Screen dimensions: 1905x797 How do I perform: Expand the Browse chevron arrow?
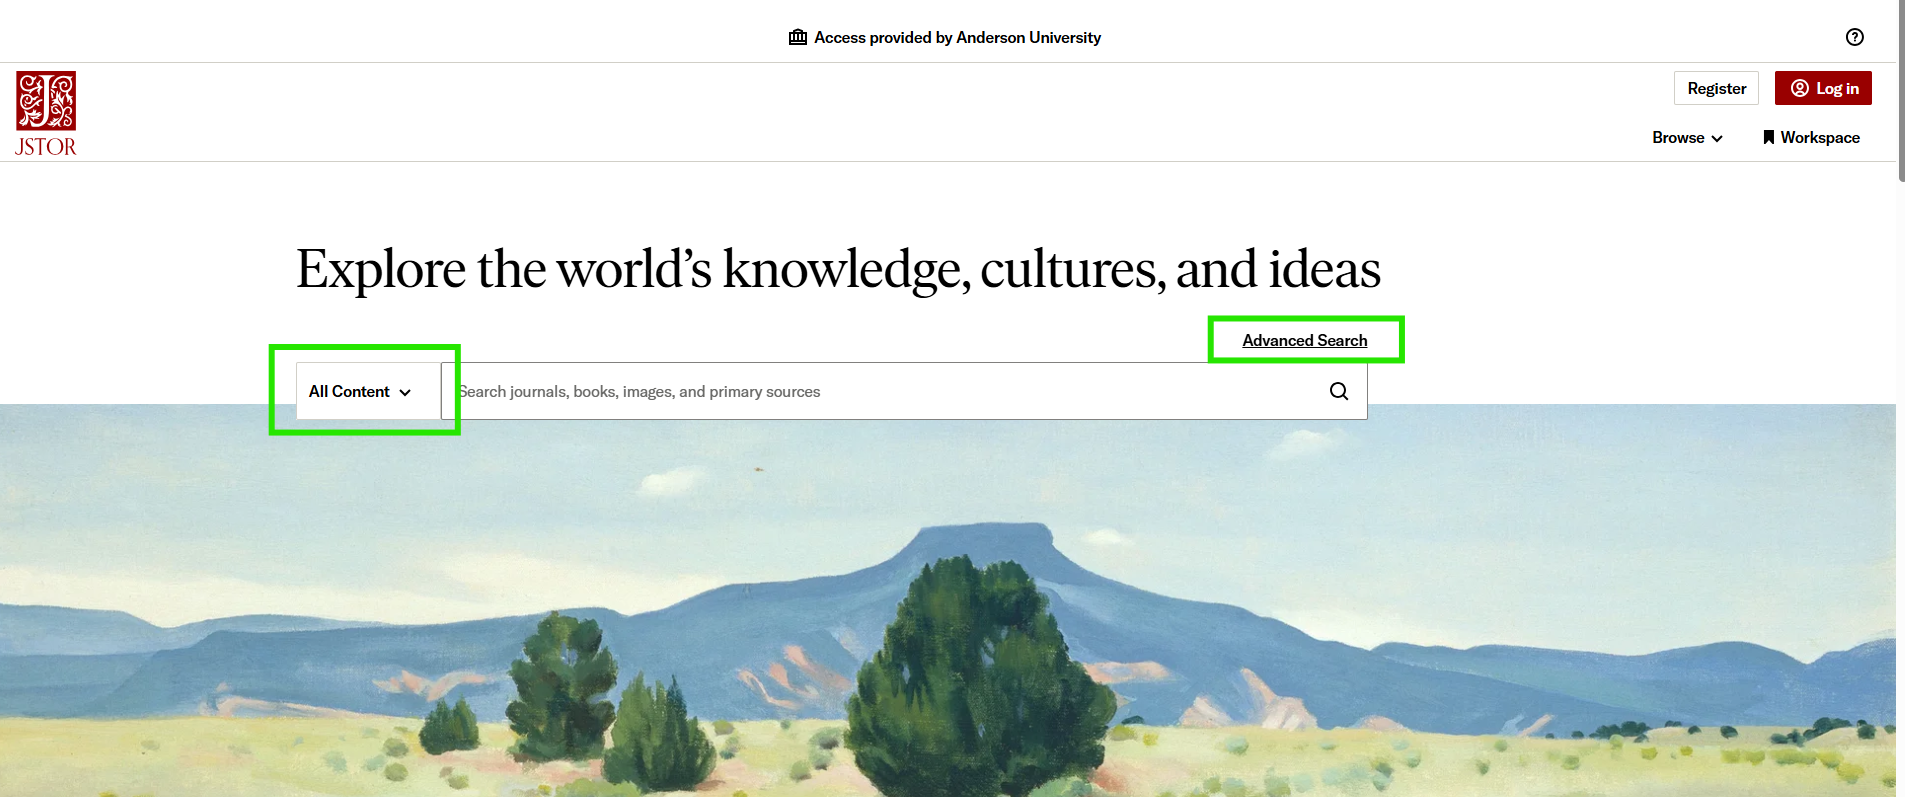[1717, 138]
